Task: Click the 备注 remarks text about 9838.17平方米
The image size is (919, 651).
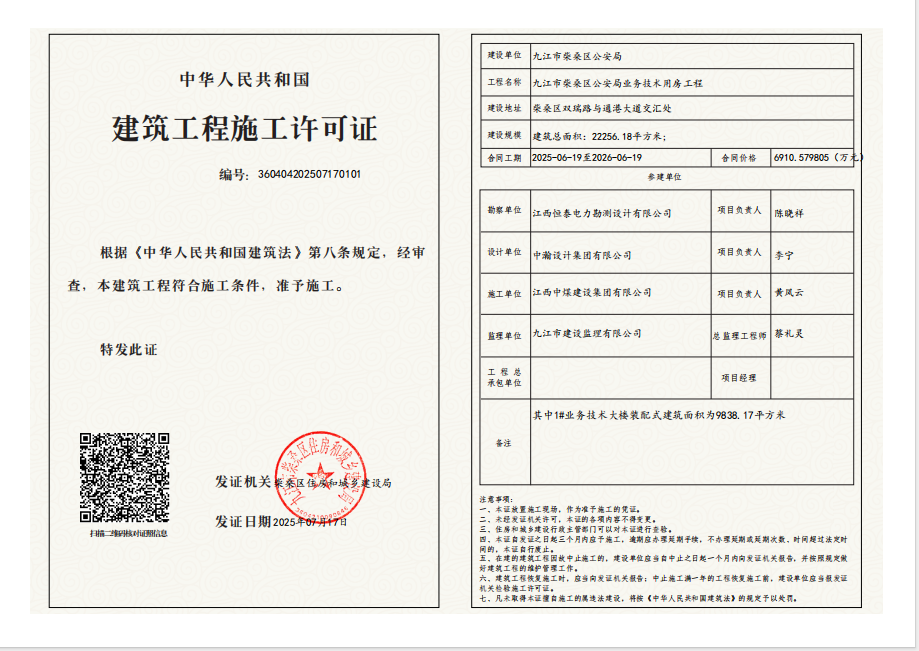Action: (659, 414)
